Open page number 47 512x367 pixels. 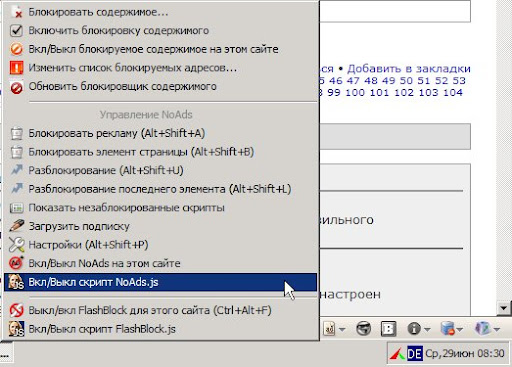353,81
